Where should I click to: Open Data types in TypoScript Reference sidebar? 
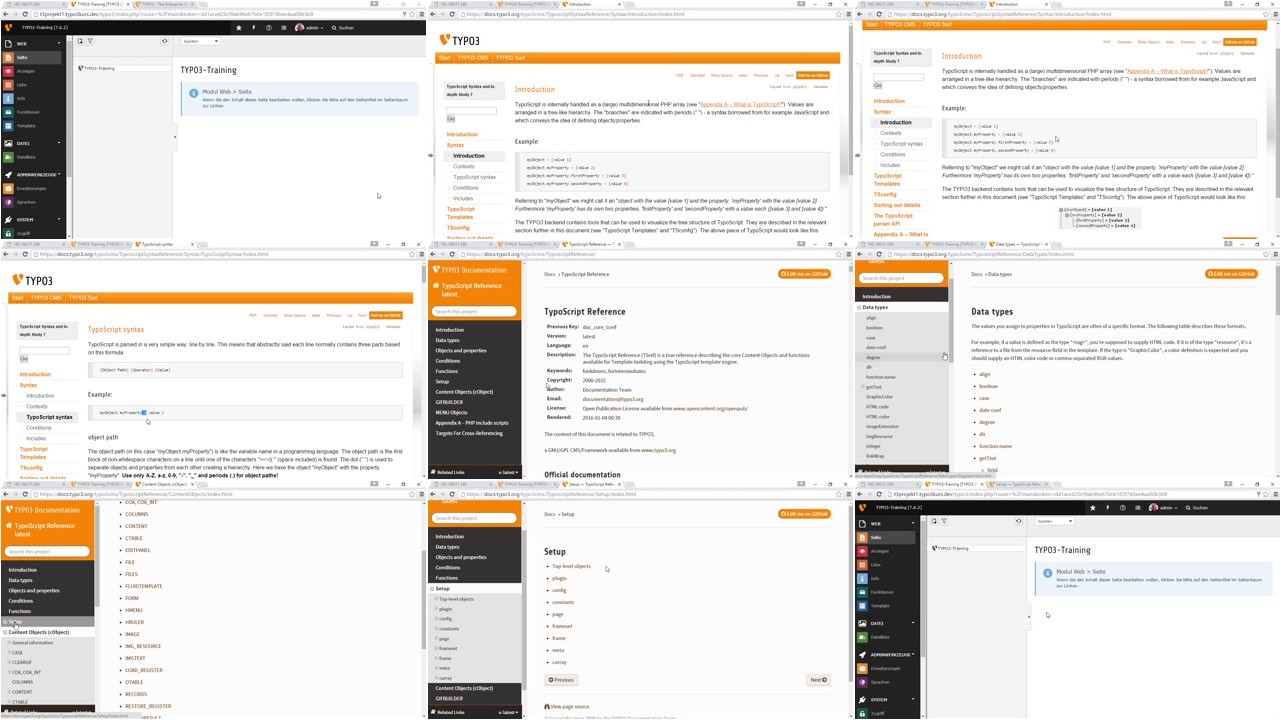coord(447,340)
